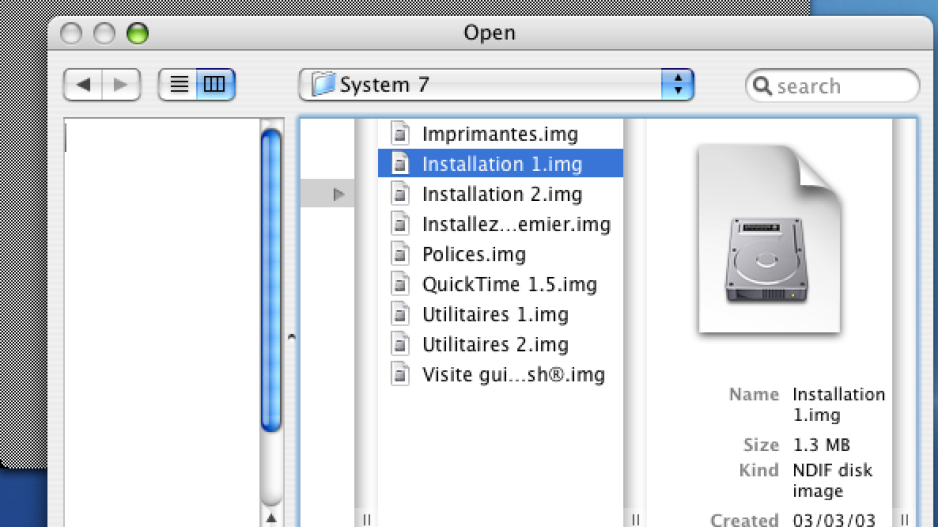The image size is (938, 527).
Task: Select Installation 2.img file
Action: tap(501, 194)
